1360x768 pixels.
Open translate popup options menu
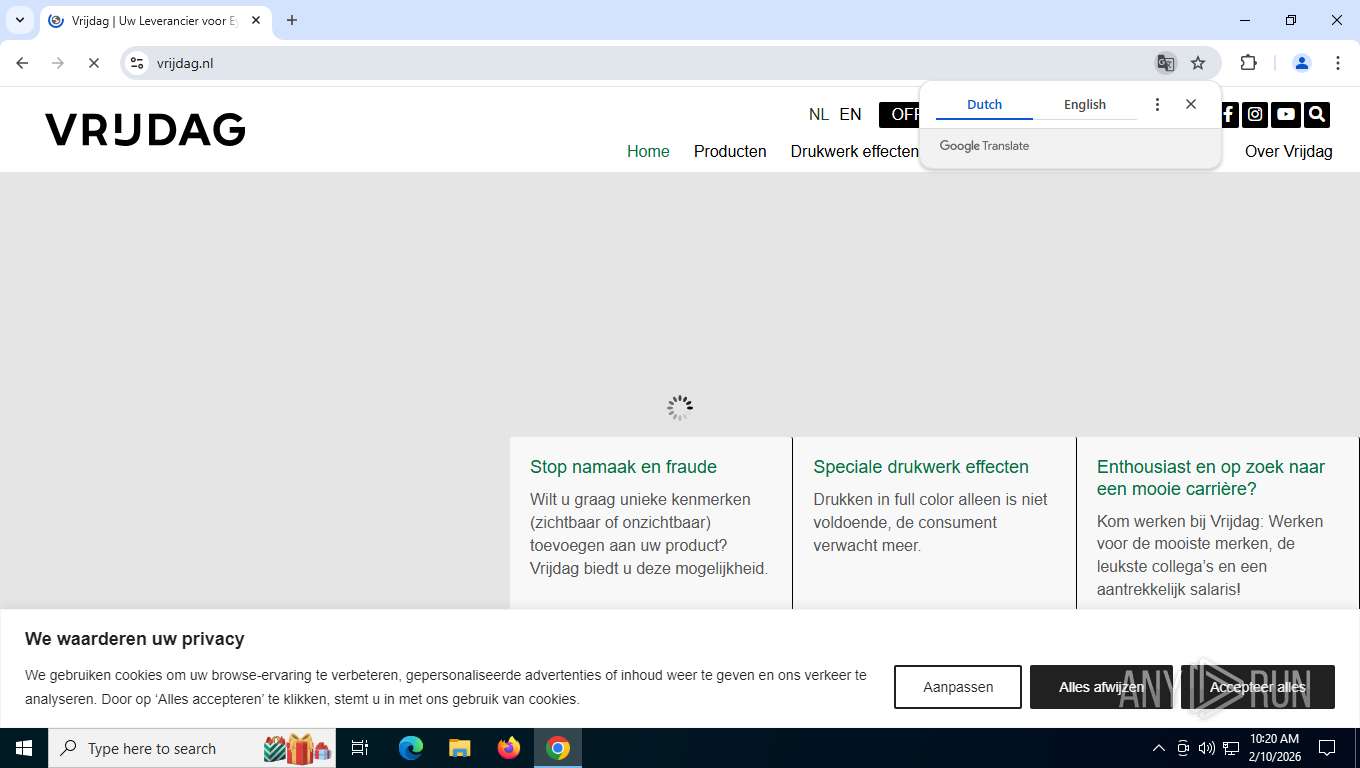pyautogui.click(x=1157, y=104)
